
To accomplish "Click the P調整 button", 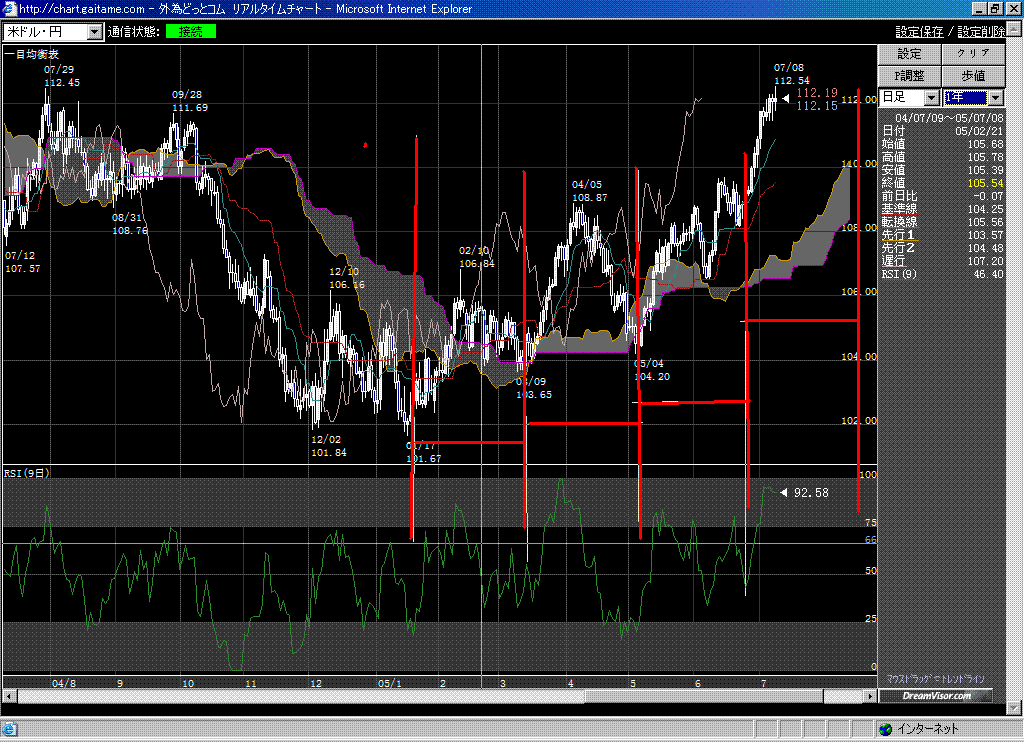I will coord(909,76).
